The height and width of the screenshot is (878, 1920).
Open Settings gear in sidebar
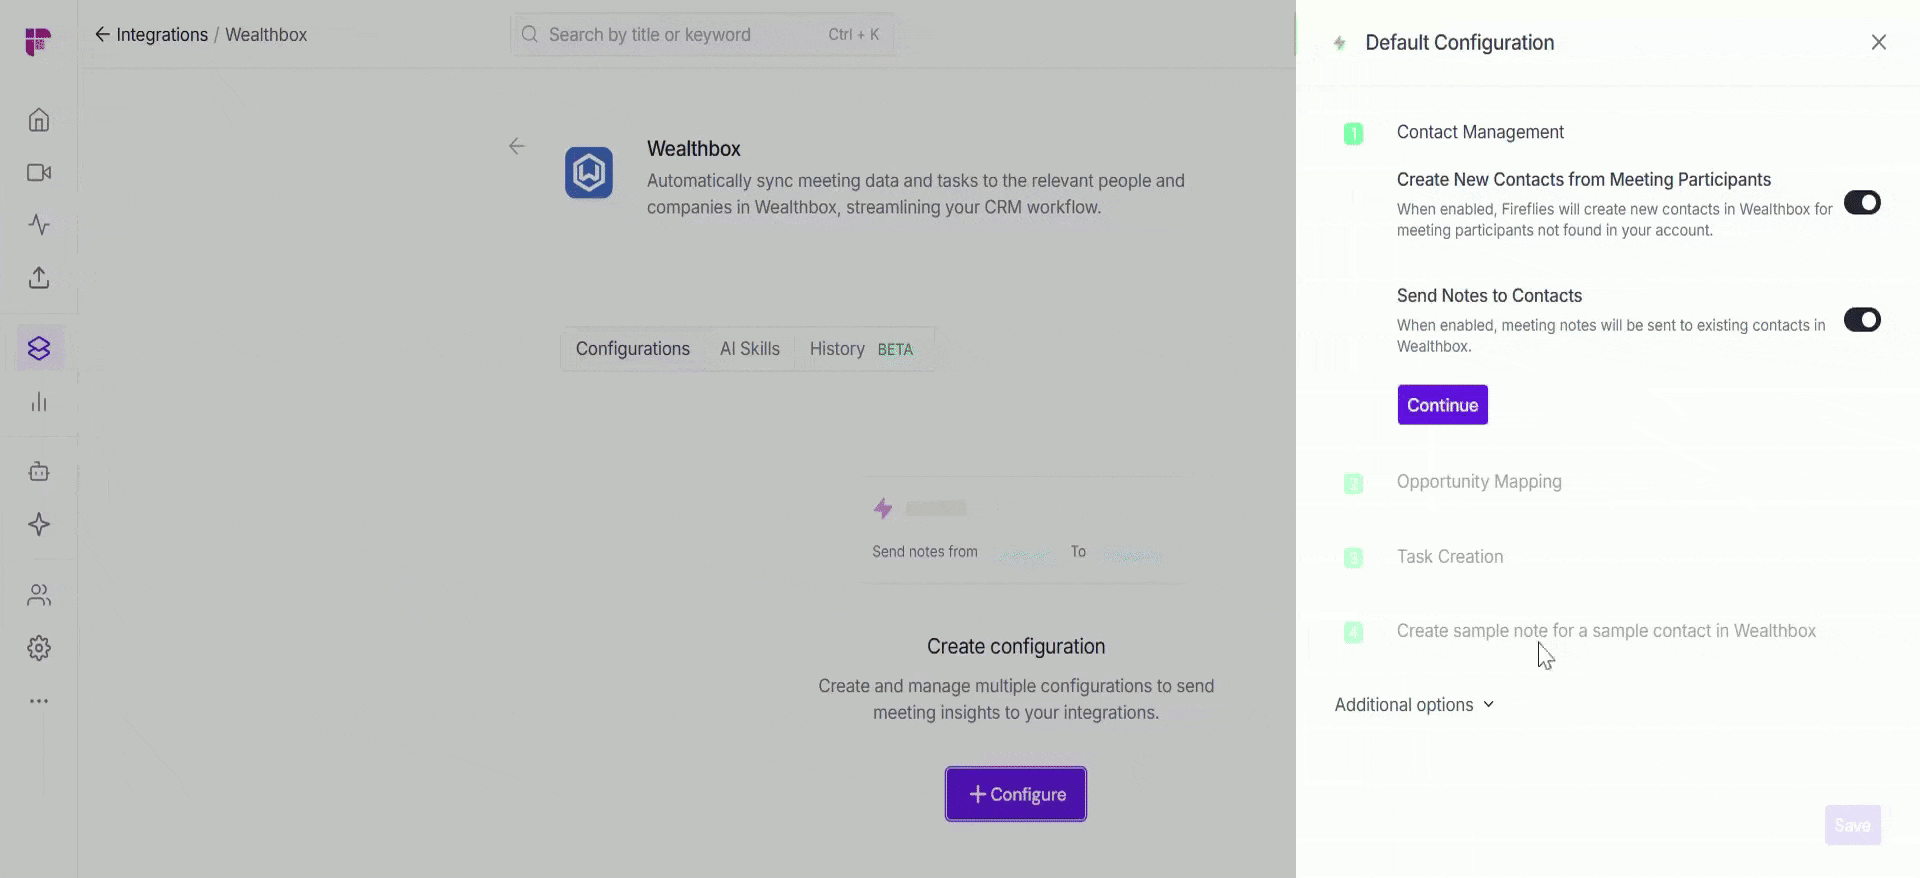(x=39, y=648)
